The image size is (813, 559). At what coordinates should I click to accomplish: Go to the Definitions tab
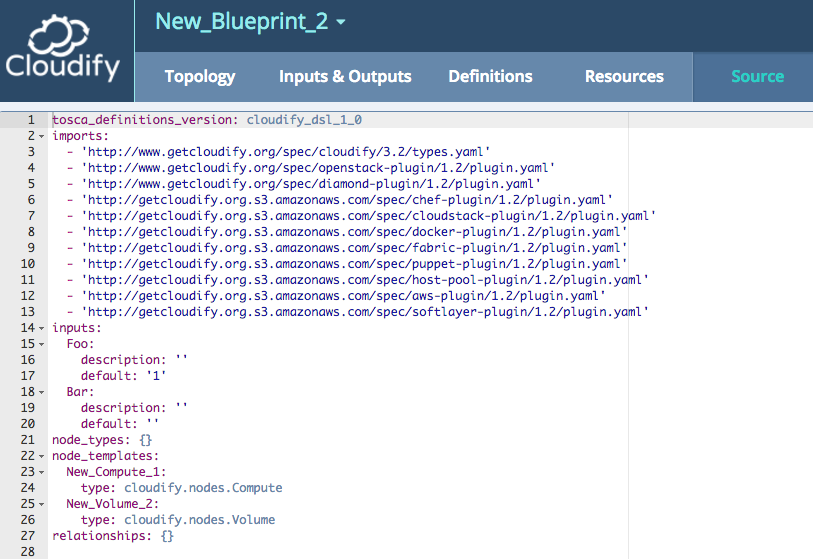click(x=490, y=77)
